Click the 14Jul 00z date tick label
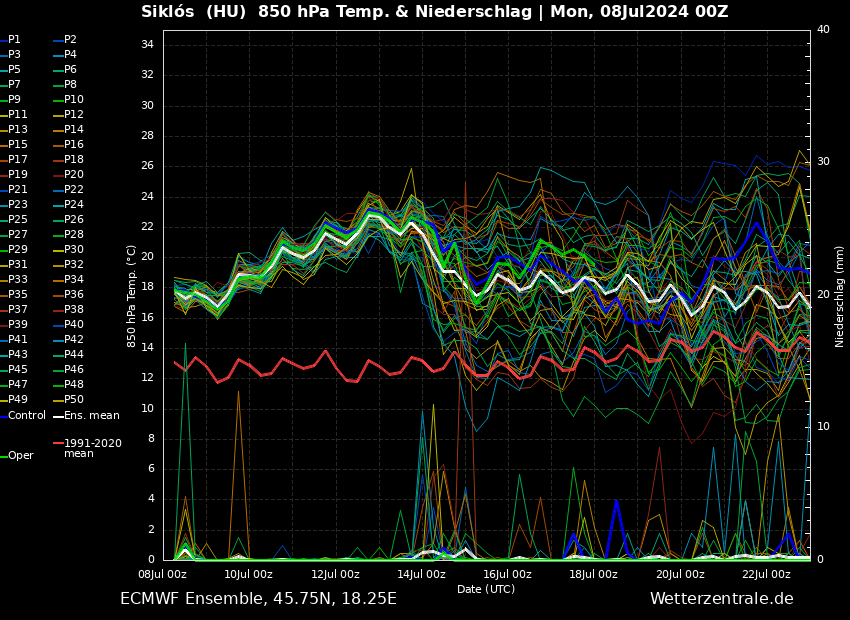850x620 pixels. pos(421,574)
